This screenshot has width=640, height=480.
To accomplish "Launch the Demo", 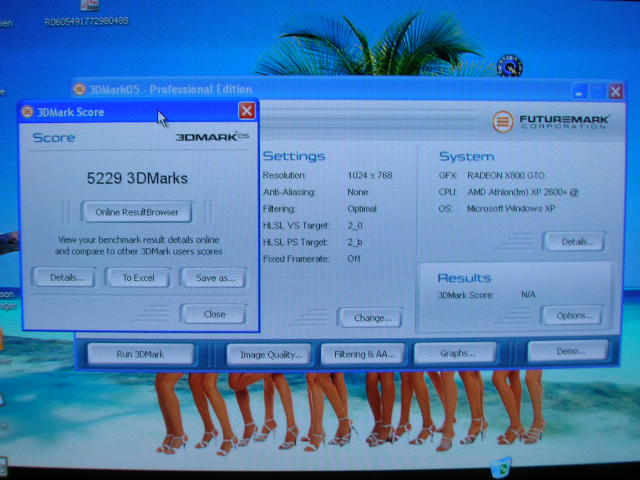I will [568, 351].
